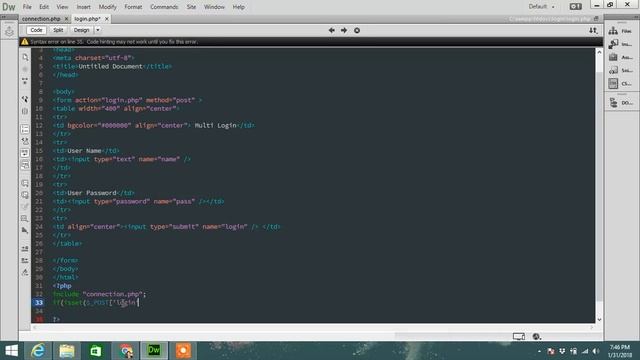
Task: Launch Internet Explorer from the taskbar
Action: 38,351
